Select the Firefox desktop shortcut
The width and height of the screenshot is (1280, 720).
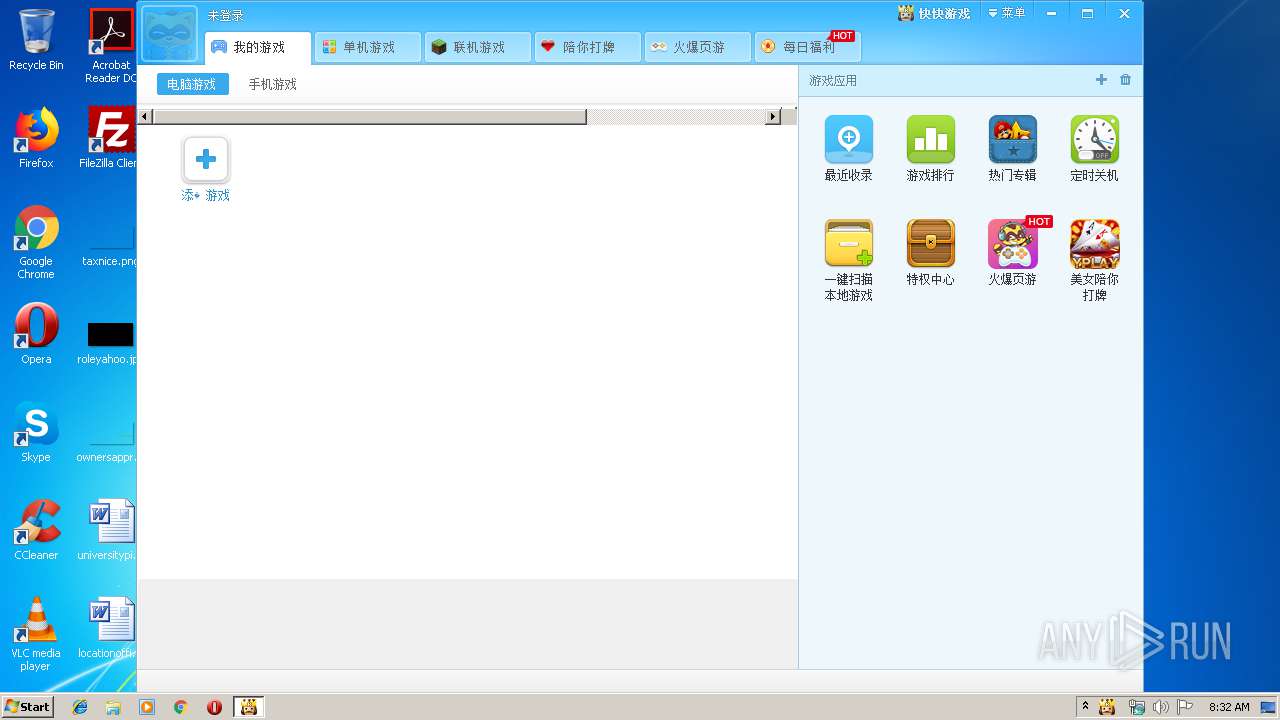(36, 138)
